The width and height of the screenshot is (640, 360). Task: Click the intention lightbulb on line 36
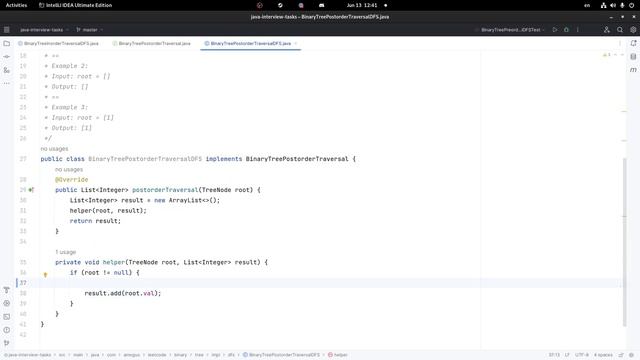45,275
